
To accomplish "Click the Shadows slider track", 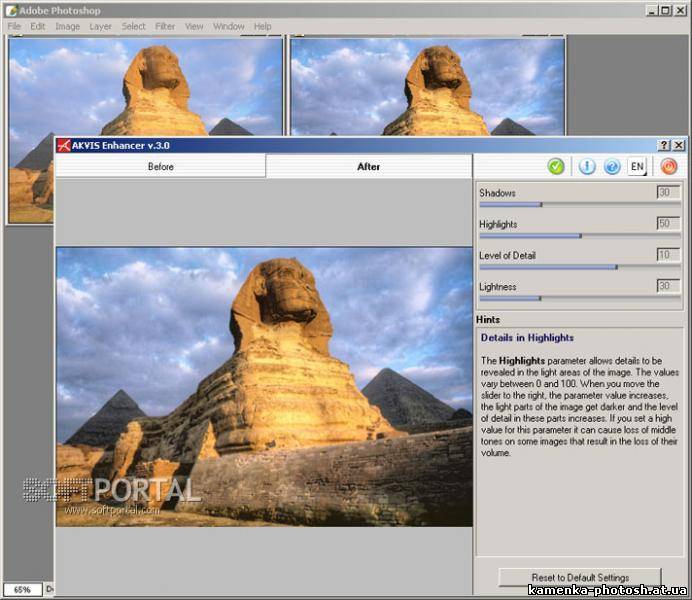I will [580, 205].
